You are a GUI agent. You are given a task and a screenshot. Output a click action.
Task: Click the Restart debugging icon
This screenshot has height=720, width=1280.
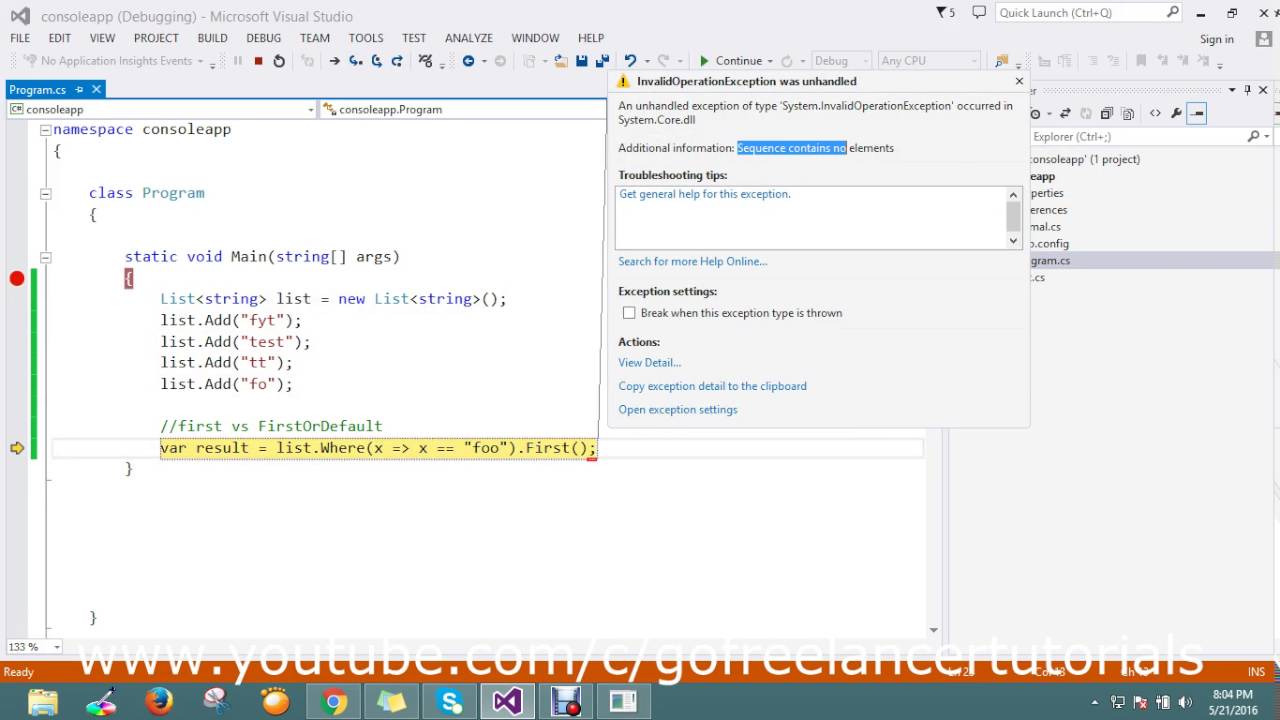[279, 61]
